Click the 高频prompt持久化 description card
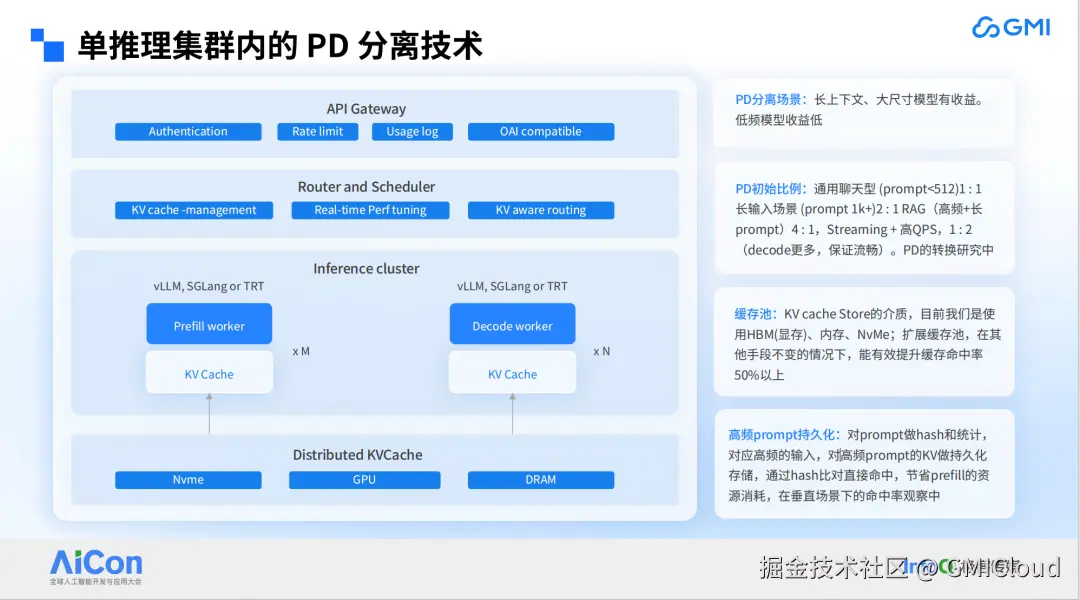Viewport: 1080px width, 600px height. coord(863,463)
